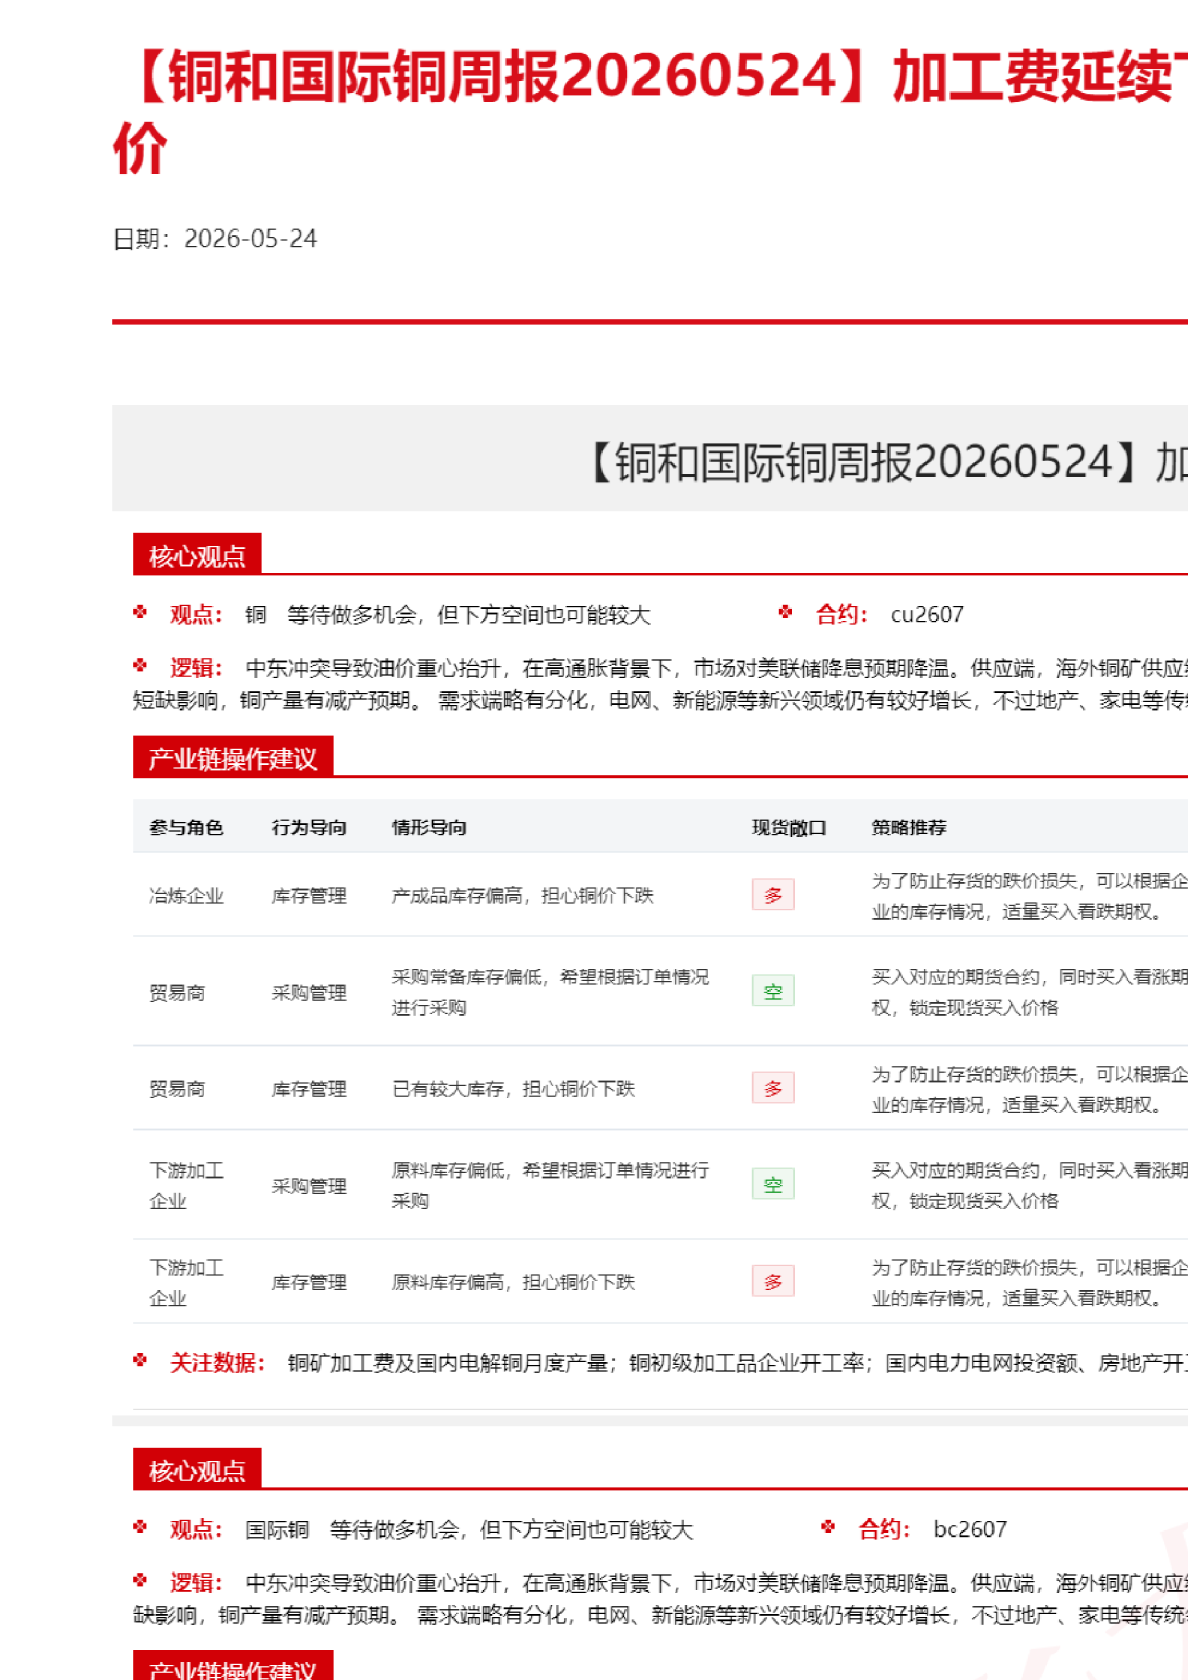Click the strategy text in the 冶炼企业 row

[1029, 896]
